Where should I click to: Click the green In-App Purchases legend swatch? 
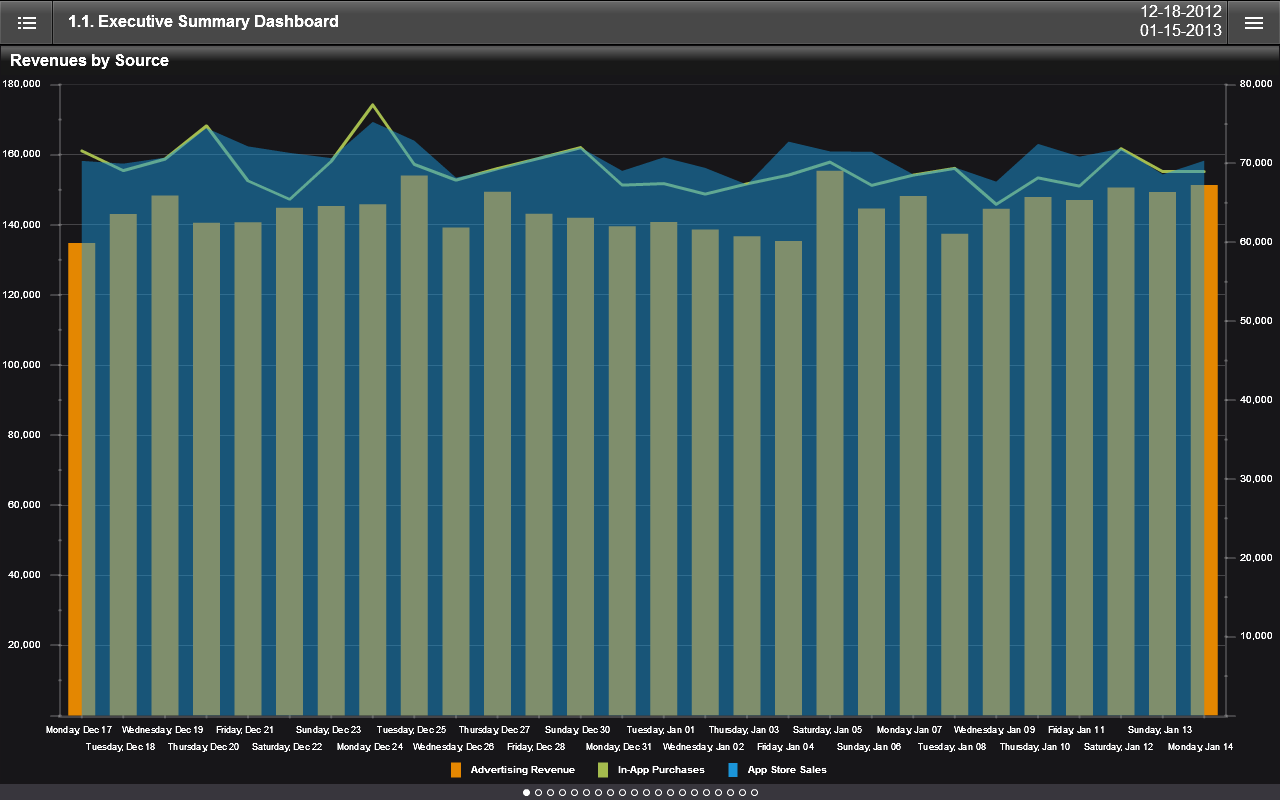603,770
